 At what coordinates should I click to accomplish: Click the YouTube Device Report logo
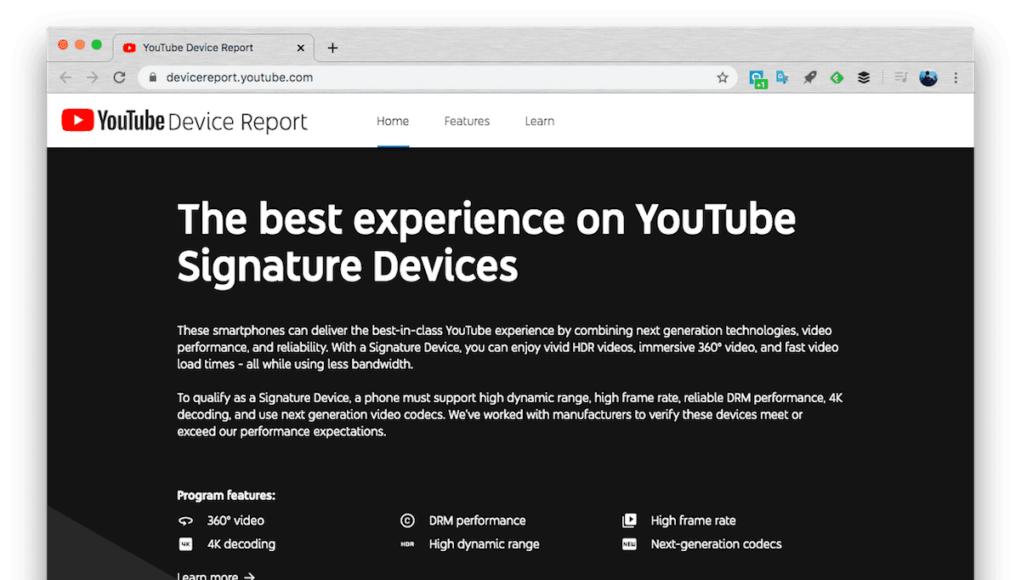(x=184, y=121)
